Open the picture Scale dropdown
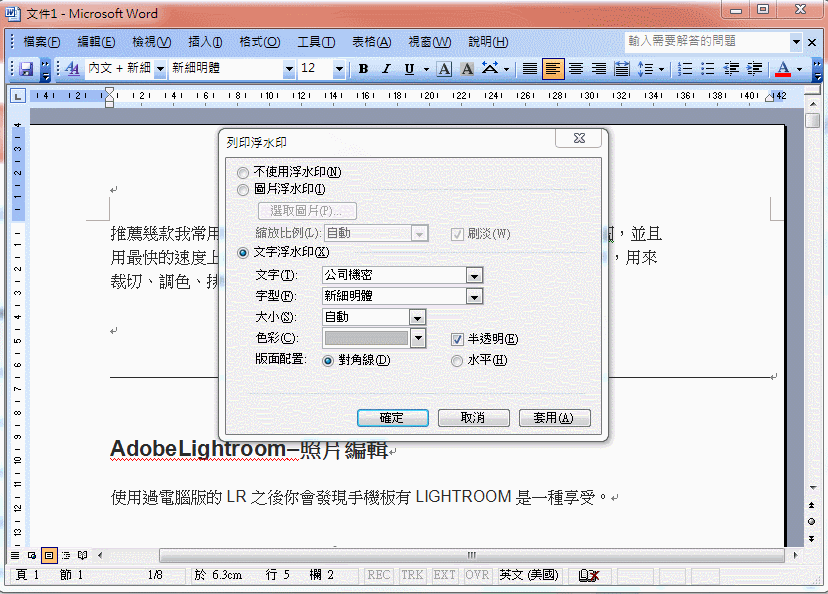 tap(419, 233)
